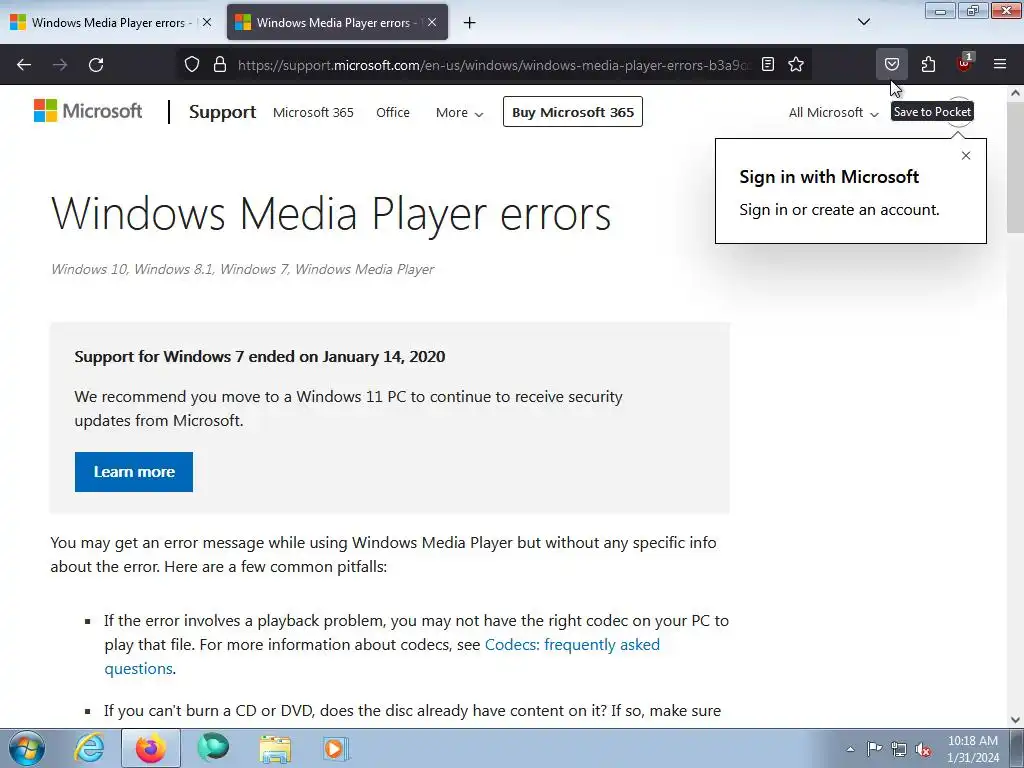Click the site security padlock icon
This screenshot has height=768, width=1024.
220,65
